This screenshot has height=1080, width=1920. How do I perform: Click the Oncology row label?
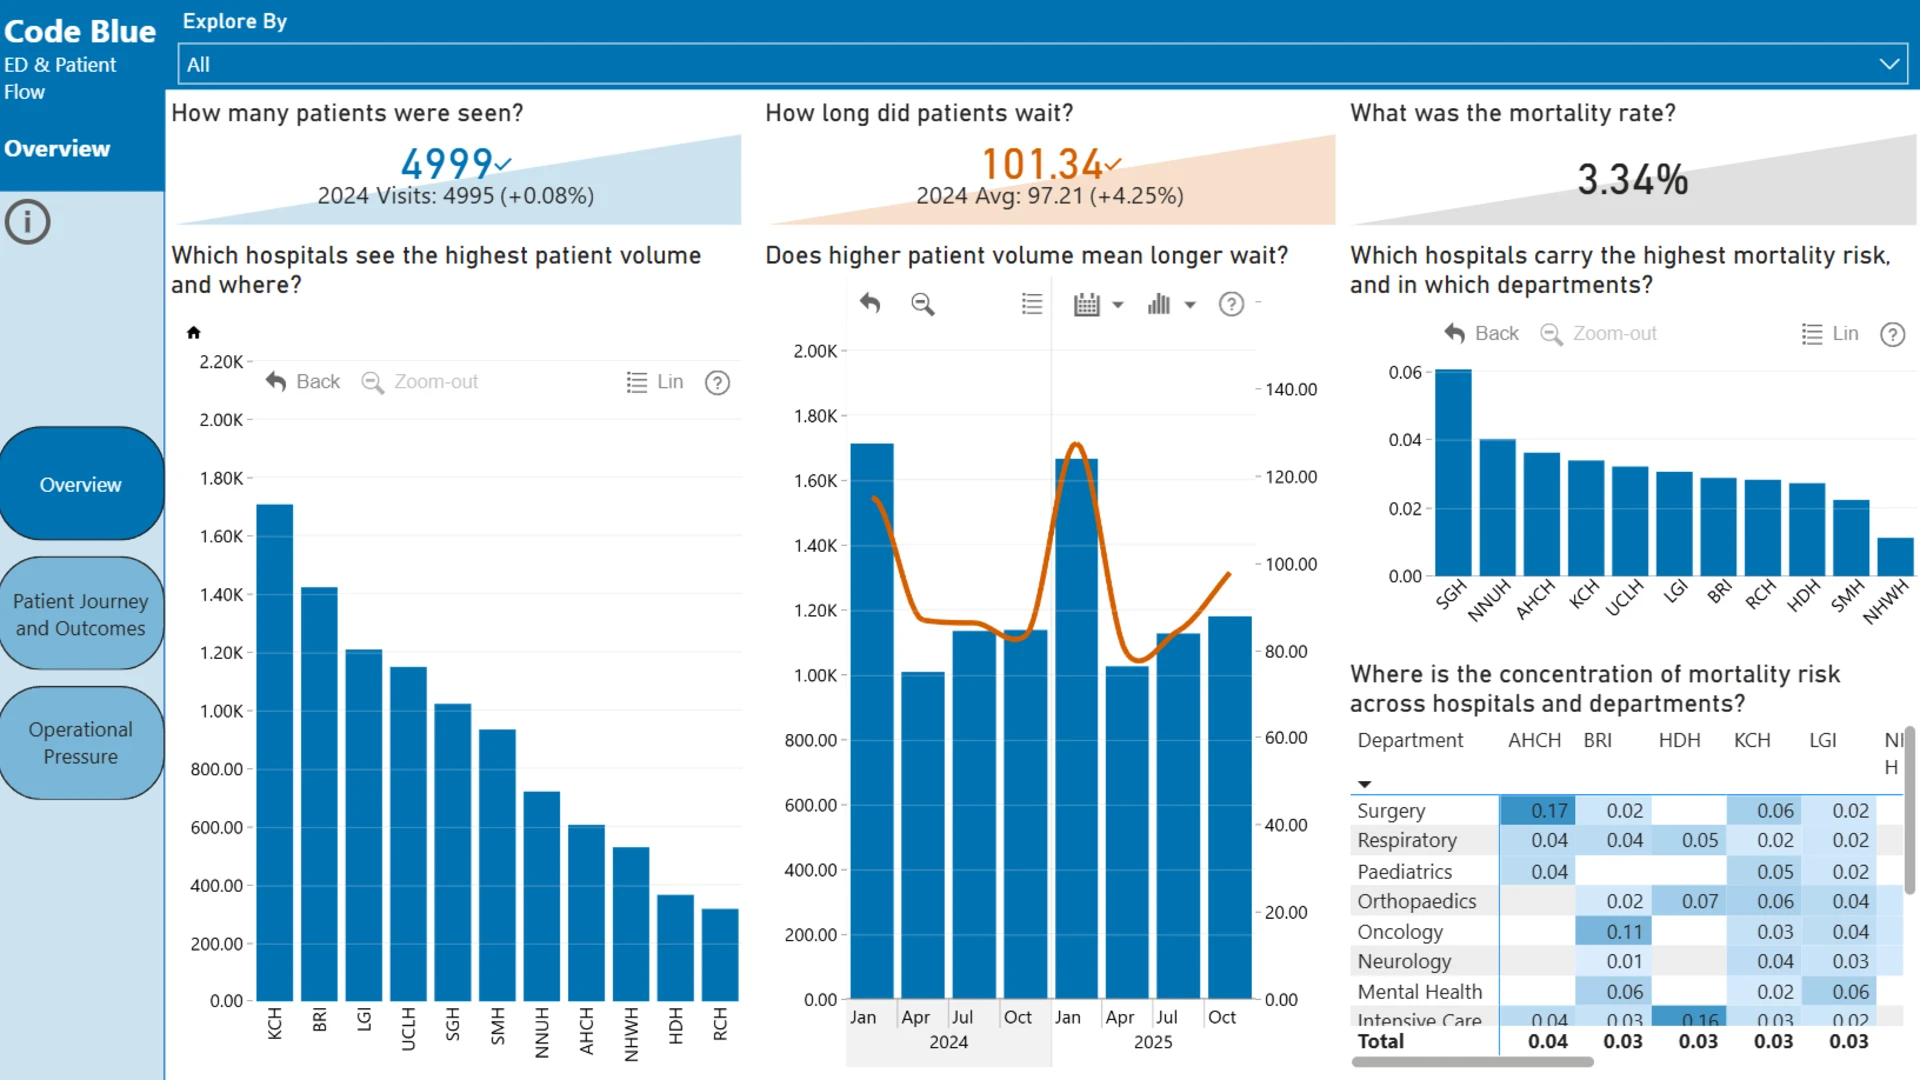coord(1400,931)
